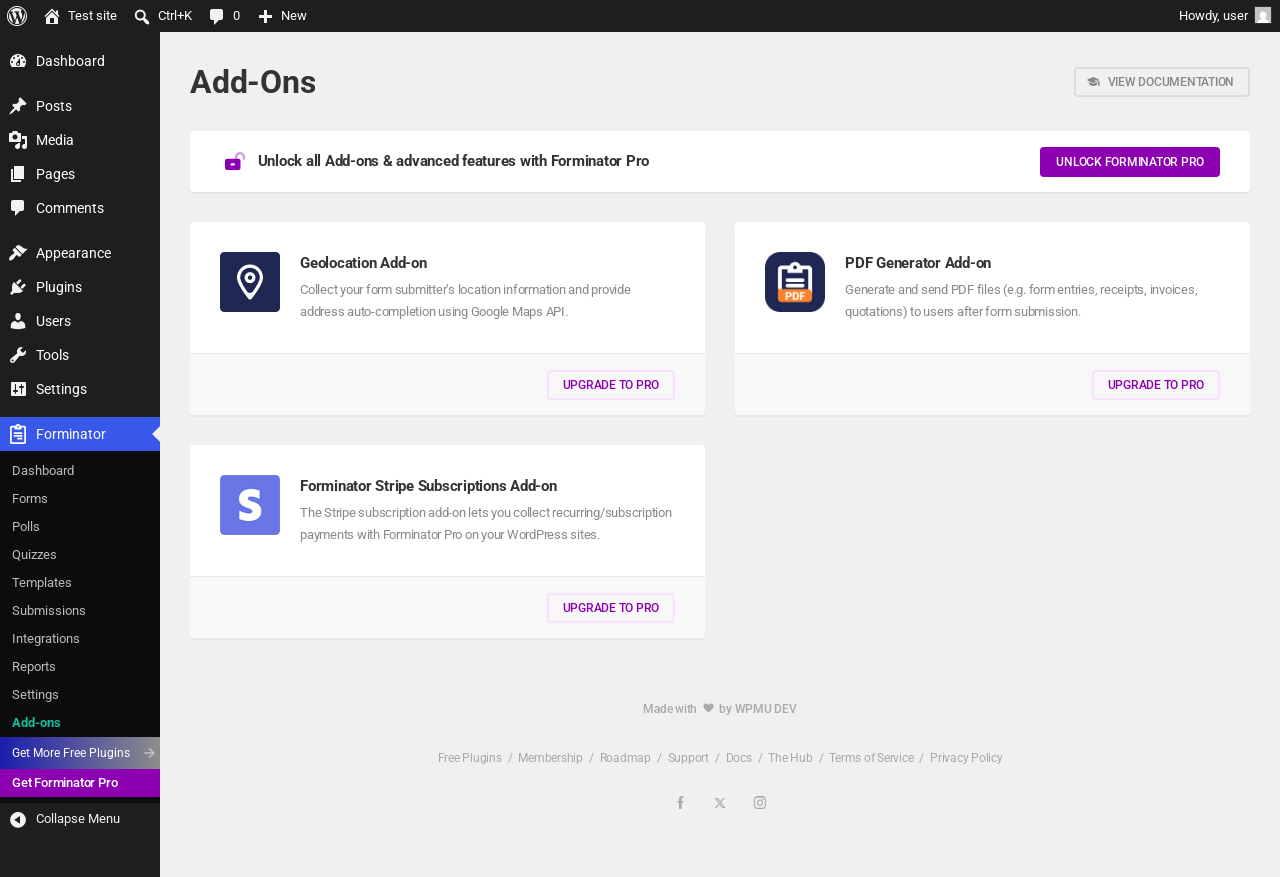Click the PDF Generator Add-on icon

(x=795, y=282)
